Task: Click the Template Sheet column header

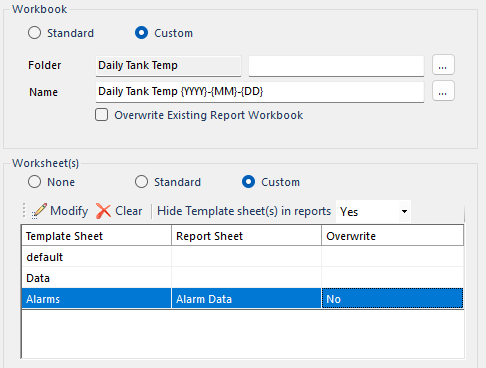Action: 96,236
